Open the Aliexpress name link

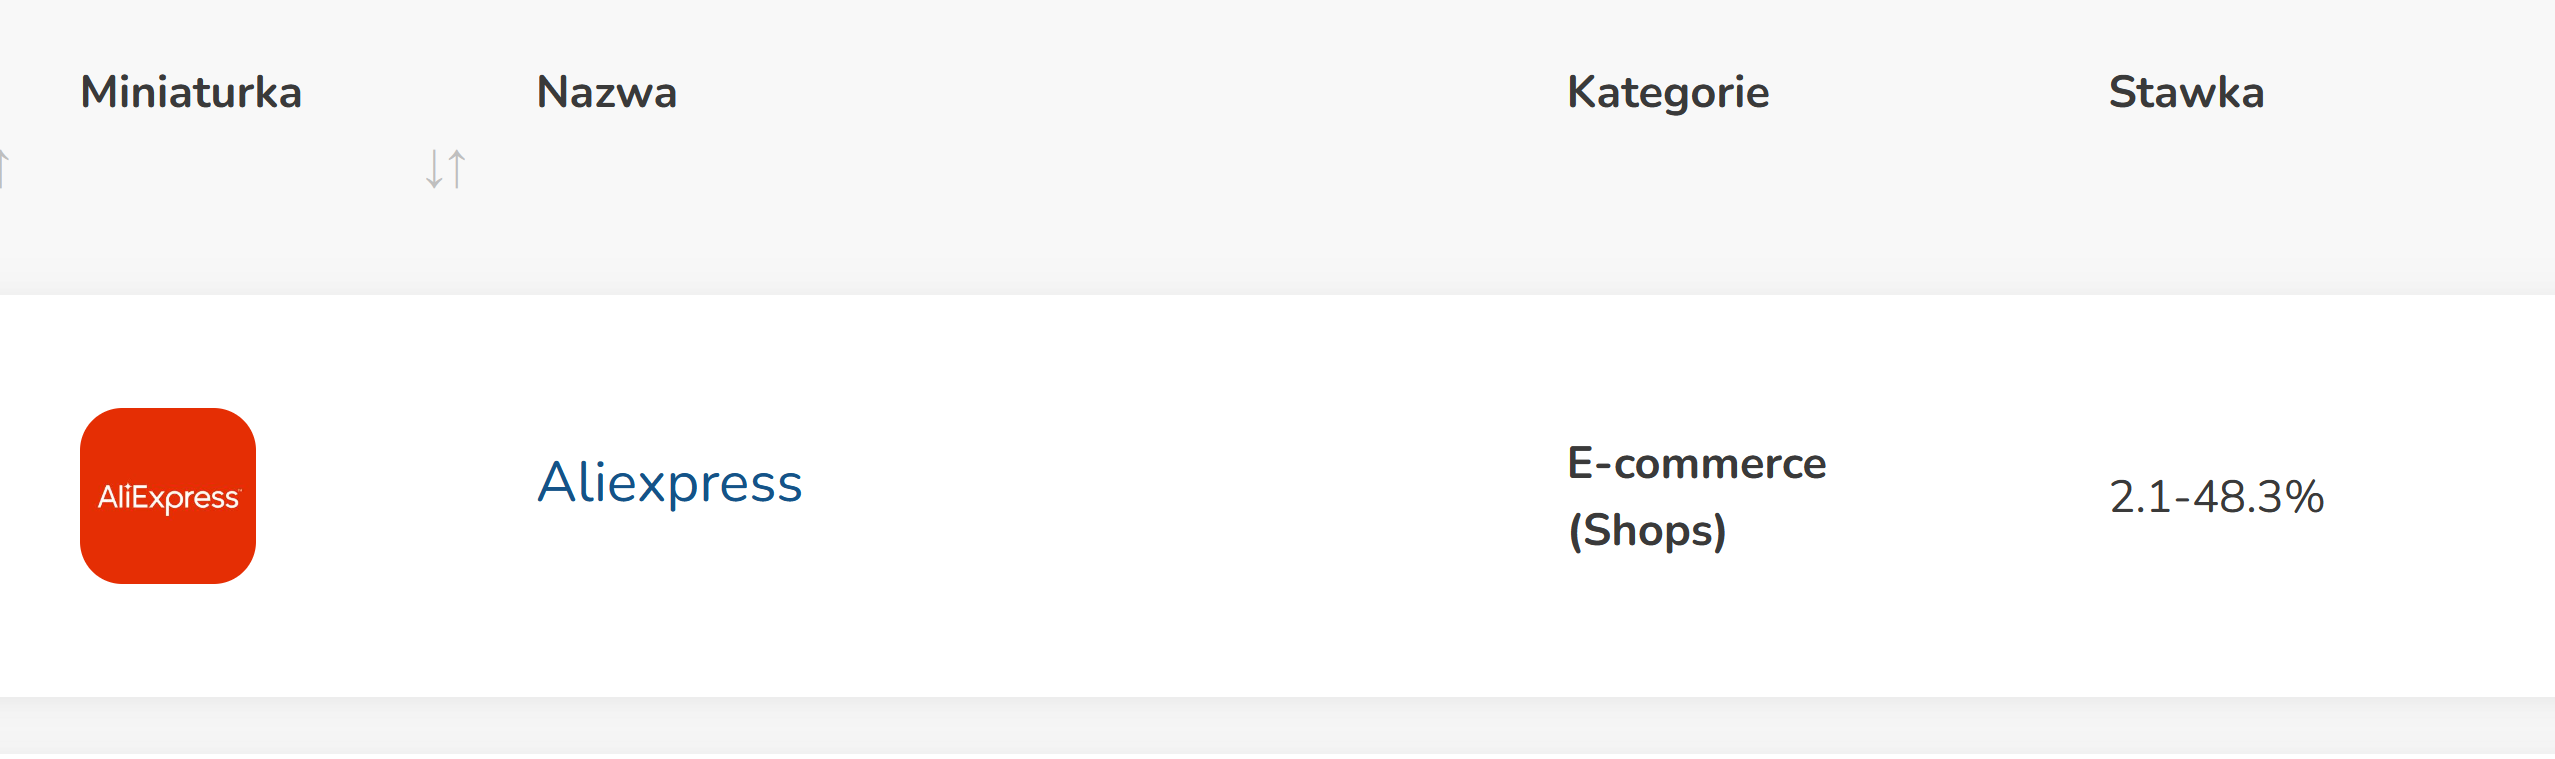(669, 483)
